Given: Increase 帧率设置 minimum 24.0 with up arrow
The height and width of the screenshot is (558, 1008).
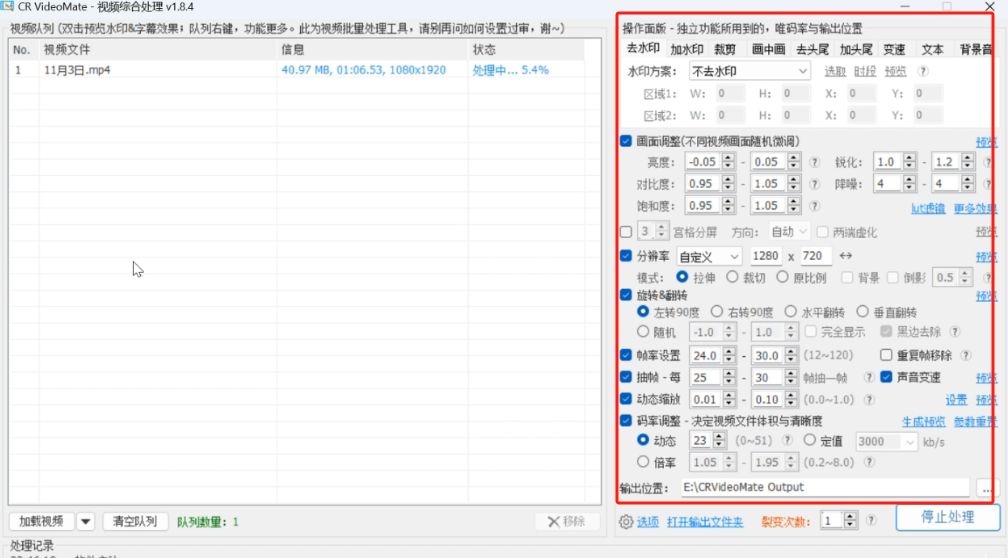Looking at the screenshot, I should point(728,352).
